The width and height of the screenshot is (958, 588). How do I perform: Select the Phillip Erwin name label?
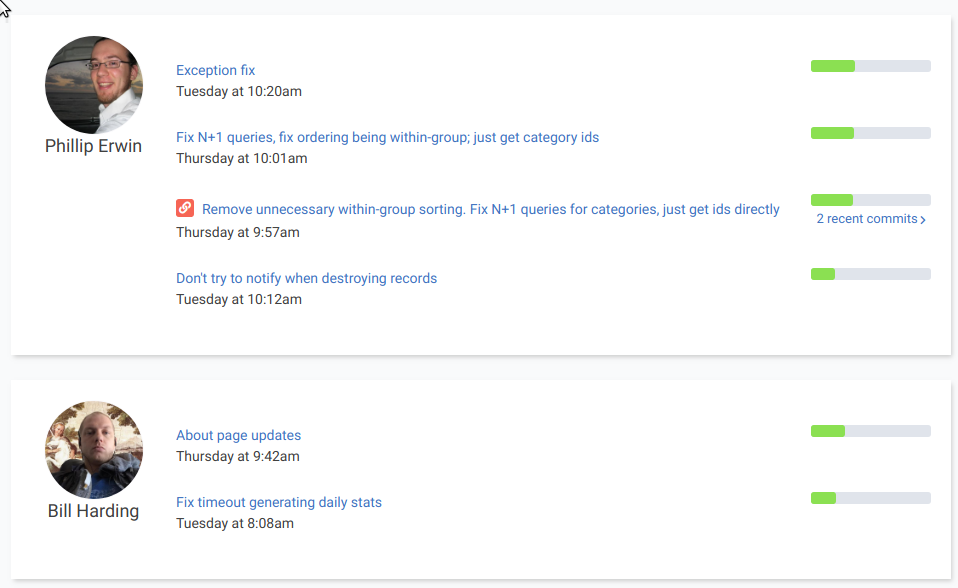pos(94,146)
